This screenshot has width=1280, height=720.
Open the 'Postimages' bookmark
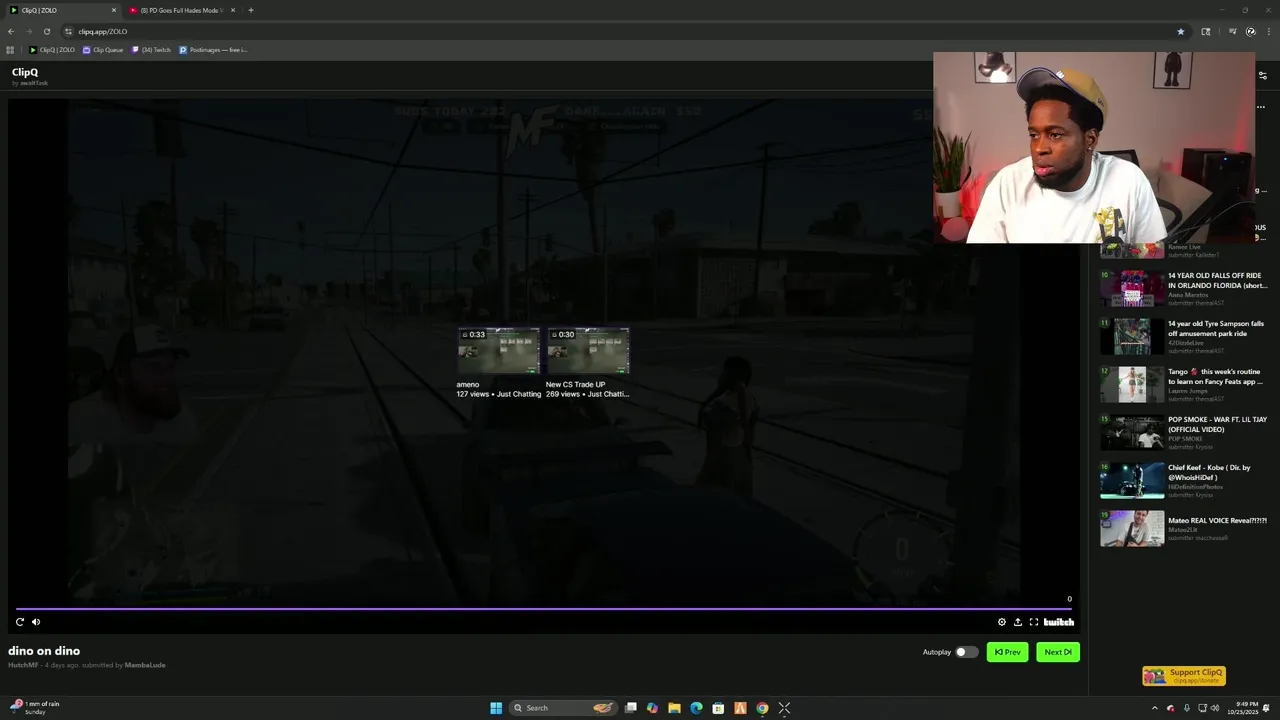(x=213, y=50)
